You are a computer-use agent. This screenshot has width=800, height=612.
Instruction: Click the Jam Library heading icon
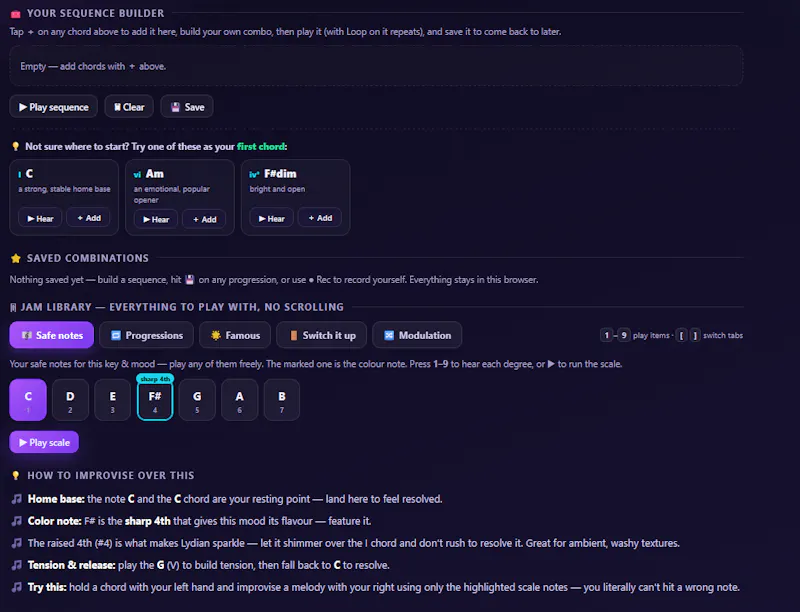coord(13,307)
